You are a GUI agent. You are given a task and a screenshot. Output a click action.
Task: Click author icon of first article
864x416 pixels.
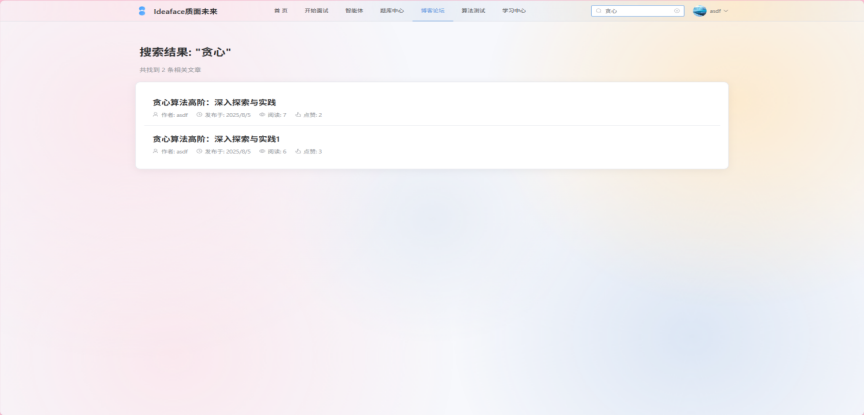pyautogui.click(x=155, y=115)
